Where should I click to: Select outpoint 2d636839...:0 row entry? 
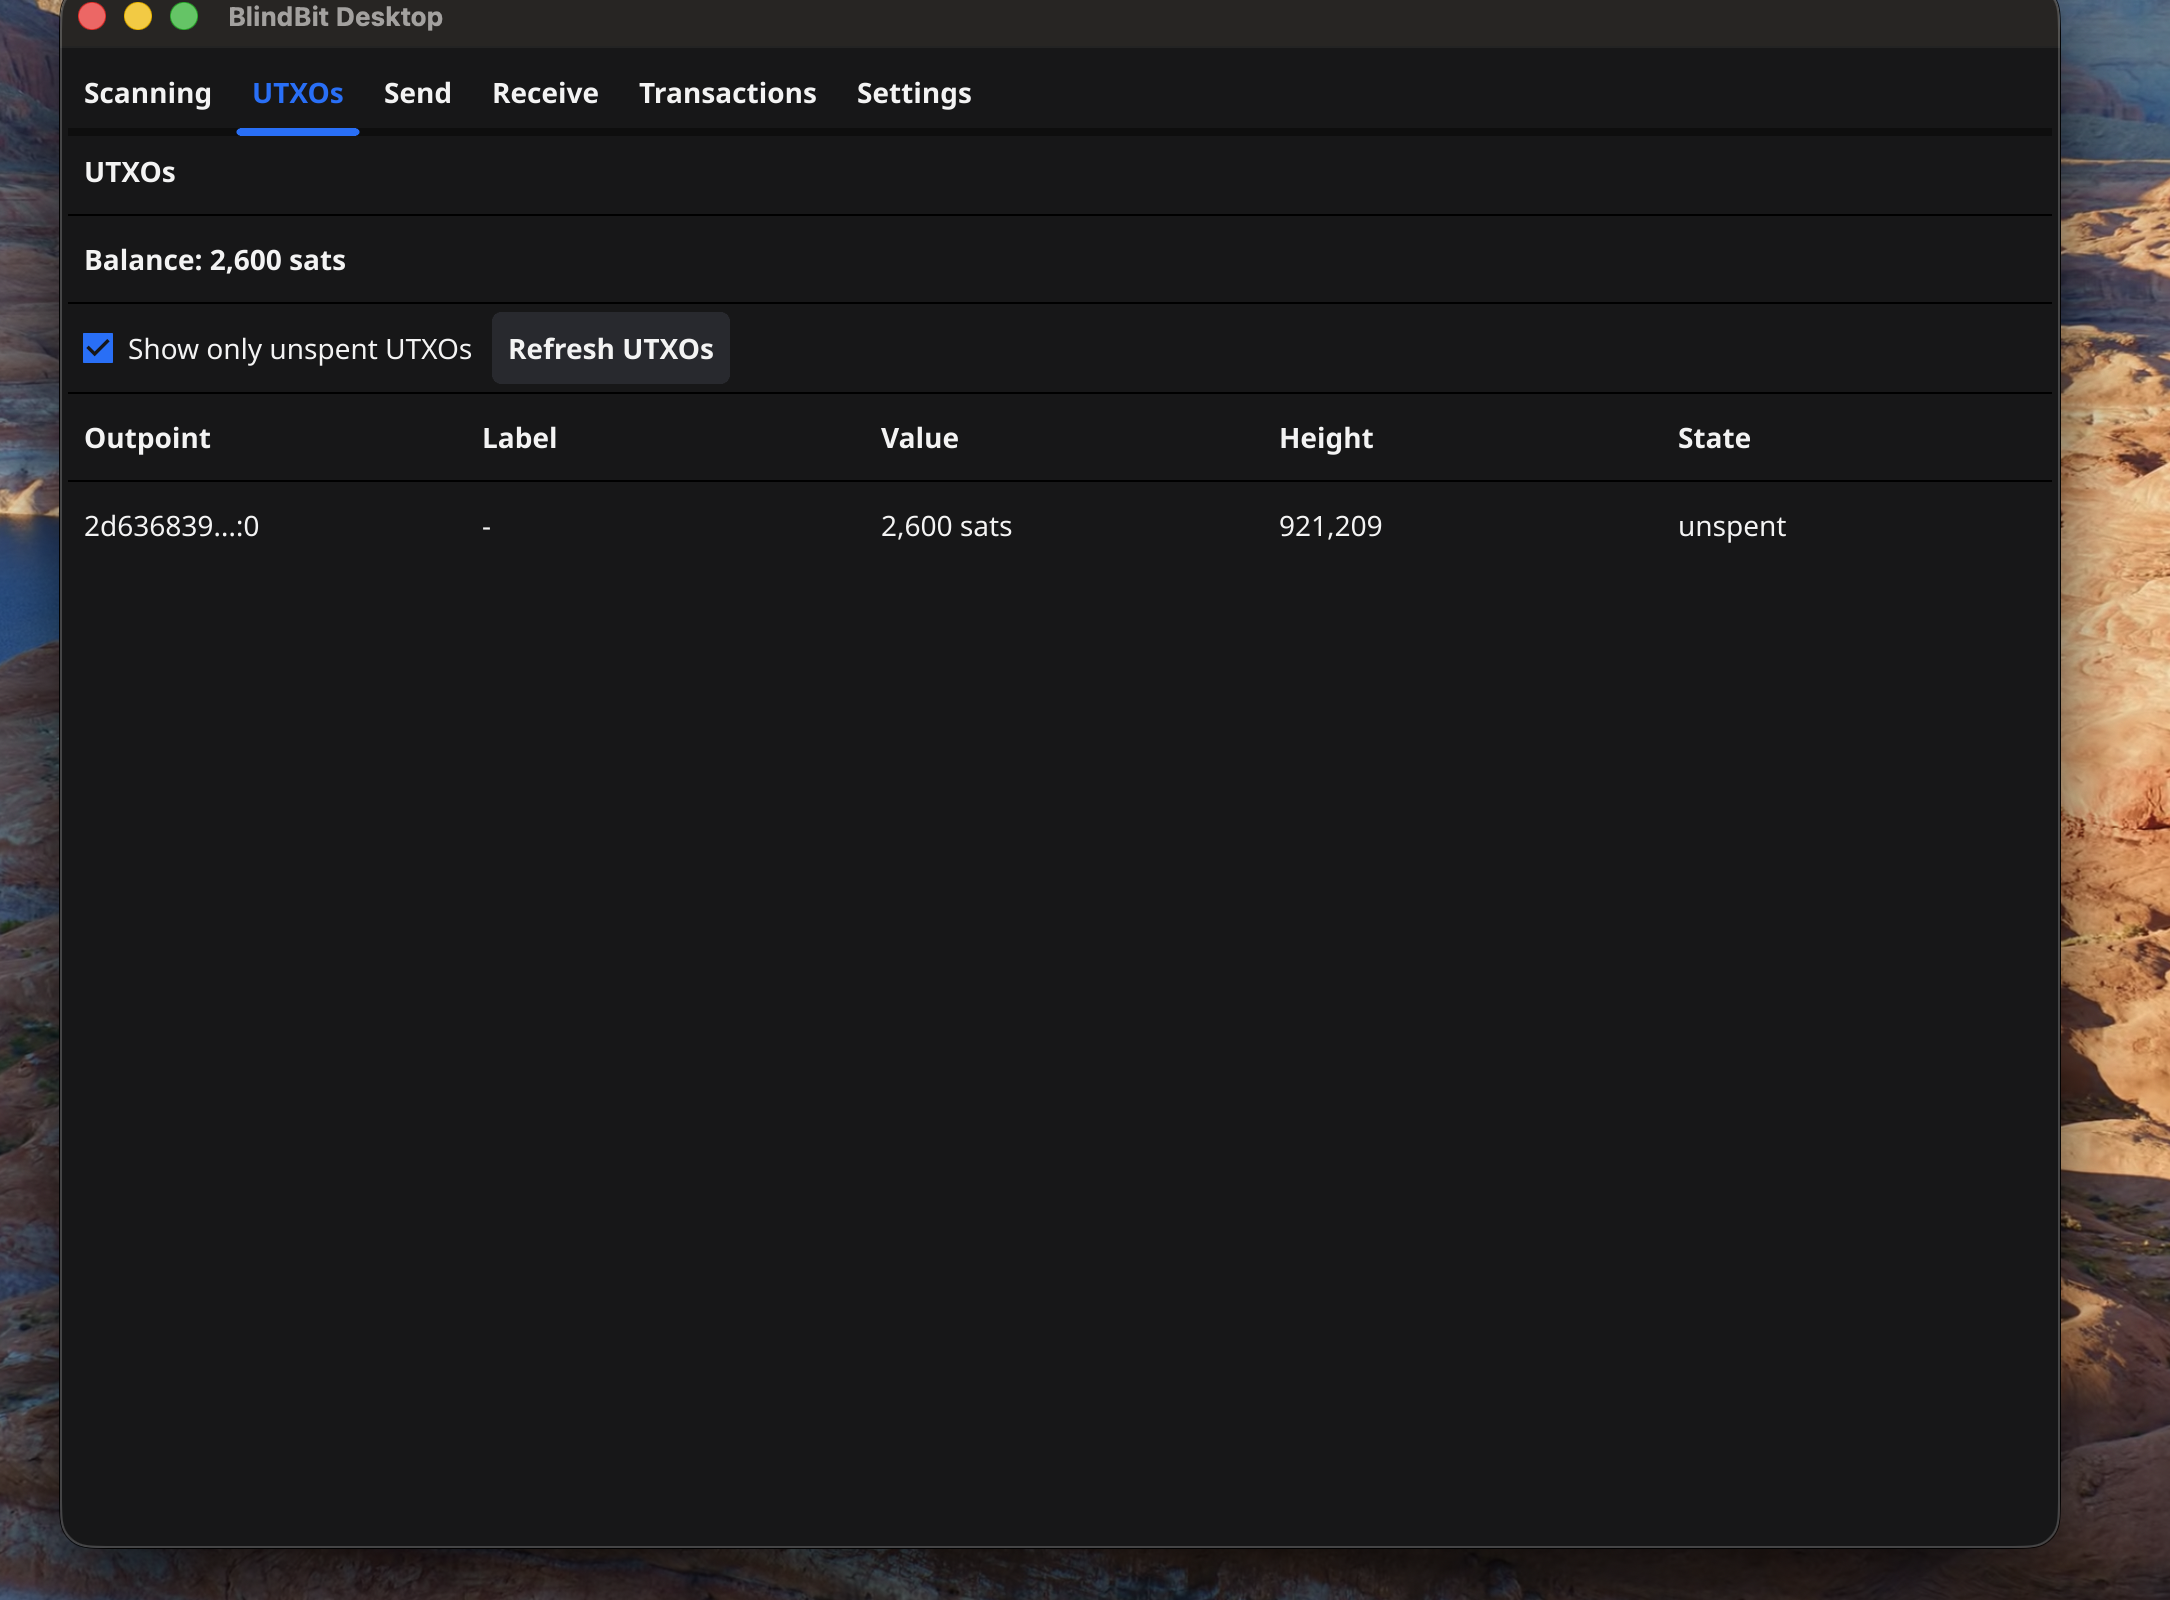171,526
